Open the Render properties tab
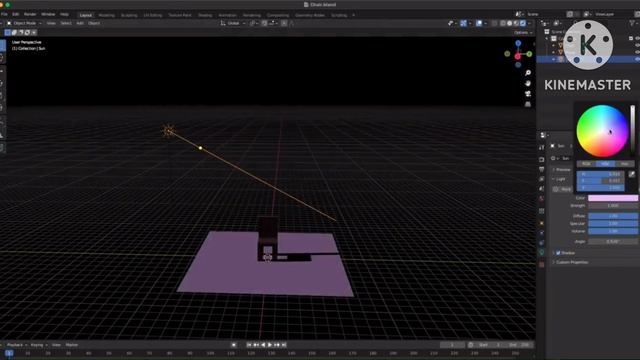The image size is (640, 360). 542,160
